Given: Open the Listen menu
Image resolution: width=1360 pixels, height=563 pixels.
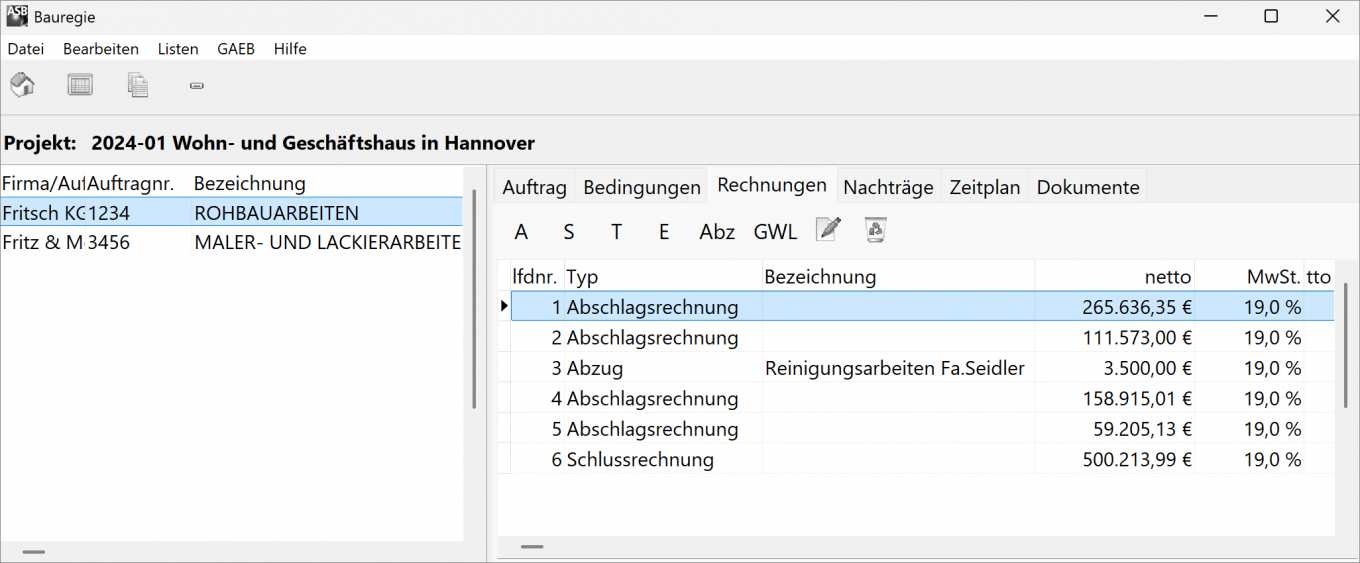Looking at the screenshot, I should (178, 49).
